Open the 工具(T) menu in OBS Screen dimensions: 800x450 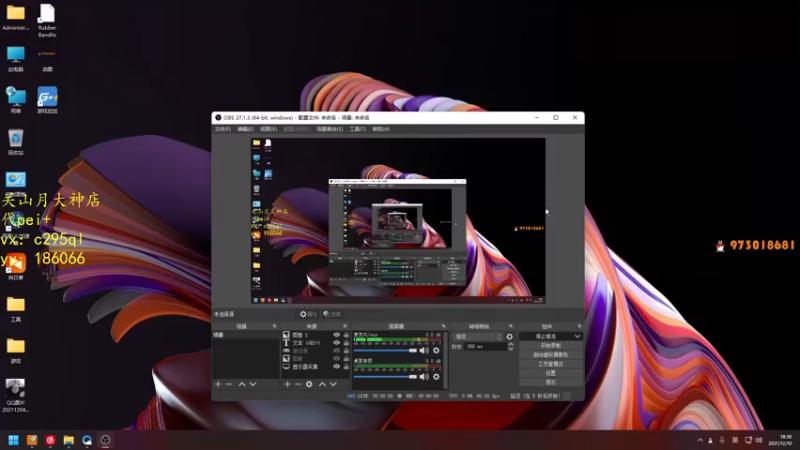click(357, 129)
